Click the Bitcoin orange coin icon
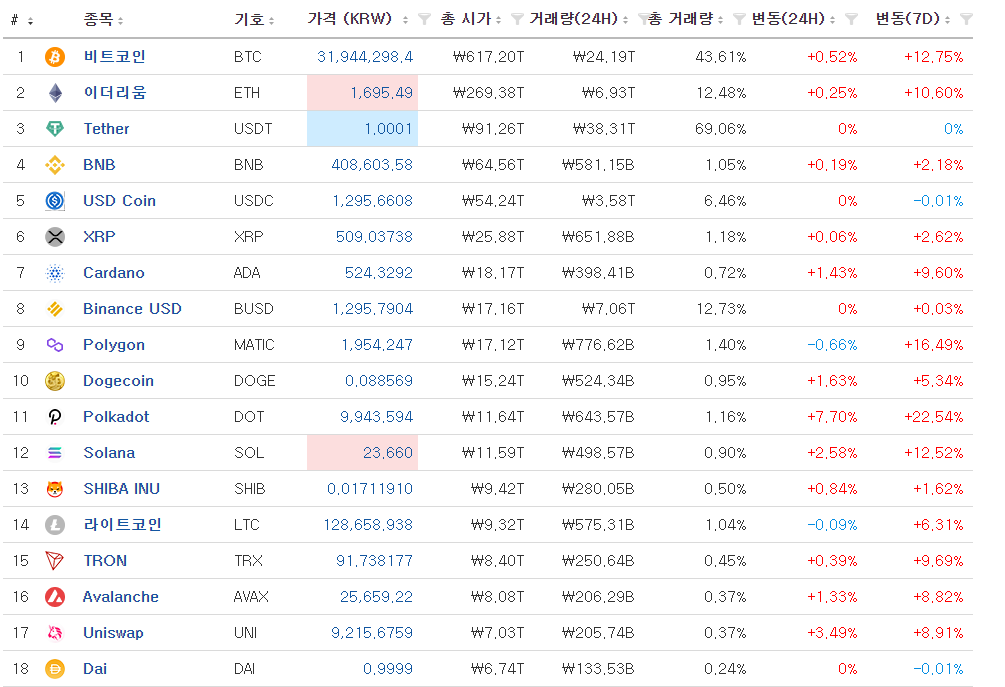The image size is (1005, 687). coord(55,57)
